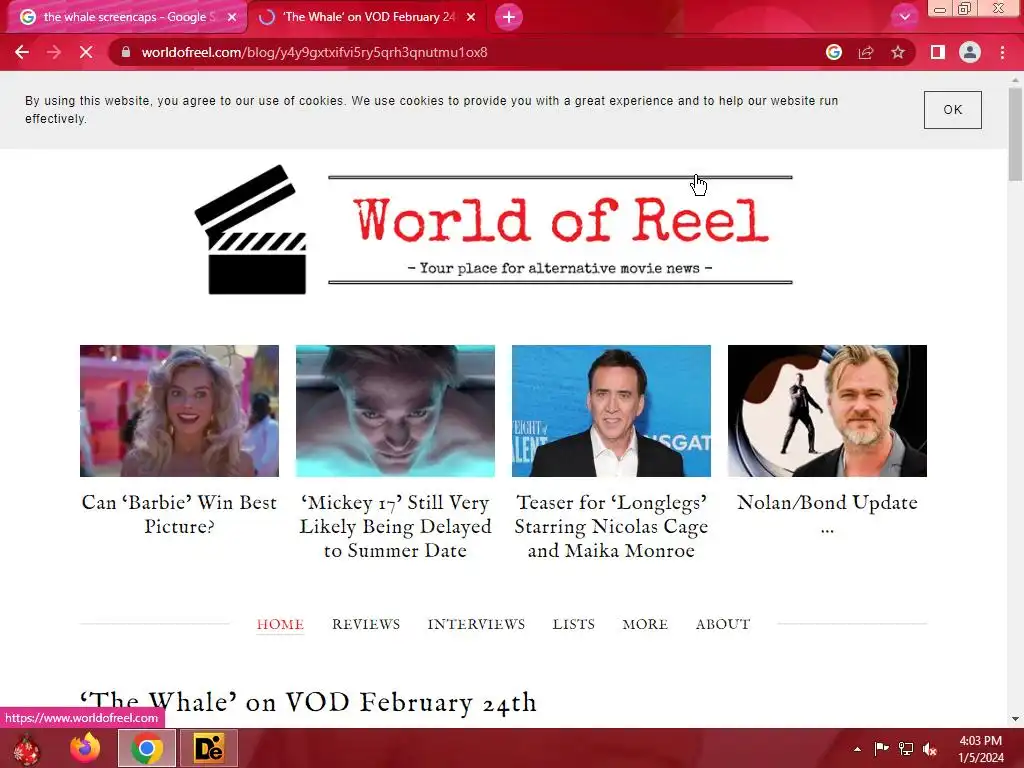Close 'The Whale' on VOD tab
The height and width of the screenshot is (768, 1024).
[x=471, y=17]
